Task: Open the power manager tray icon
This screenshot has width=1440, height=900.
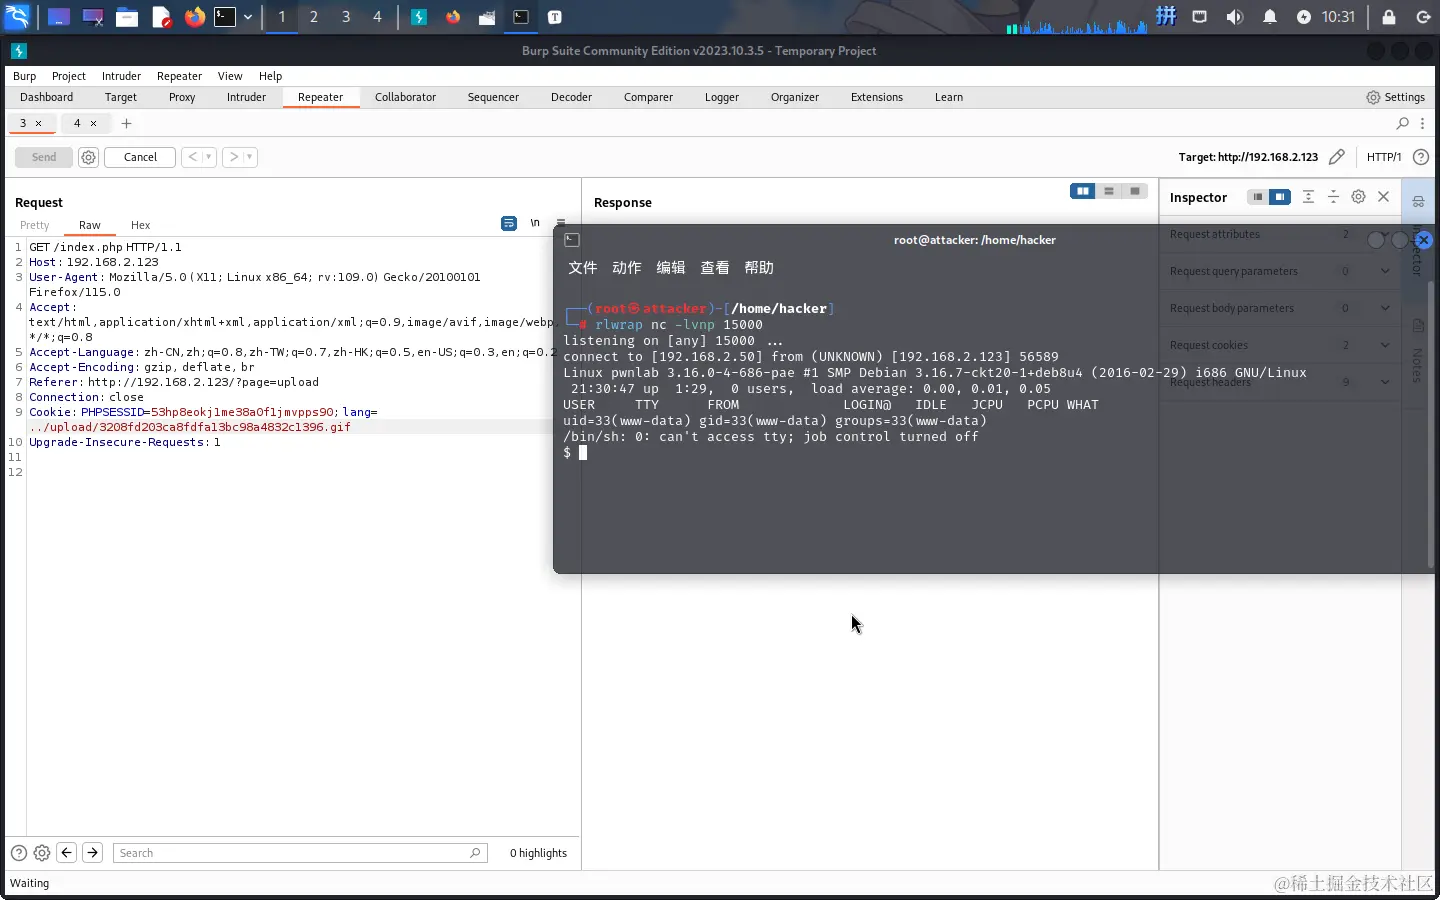Action: [1304, 17]
